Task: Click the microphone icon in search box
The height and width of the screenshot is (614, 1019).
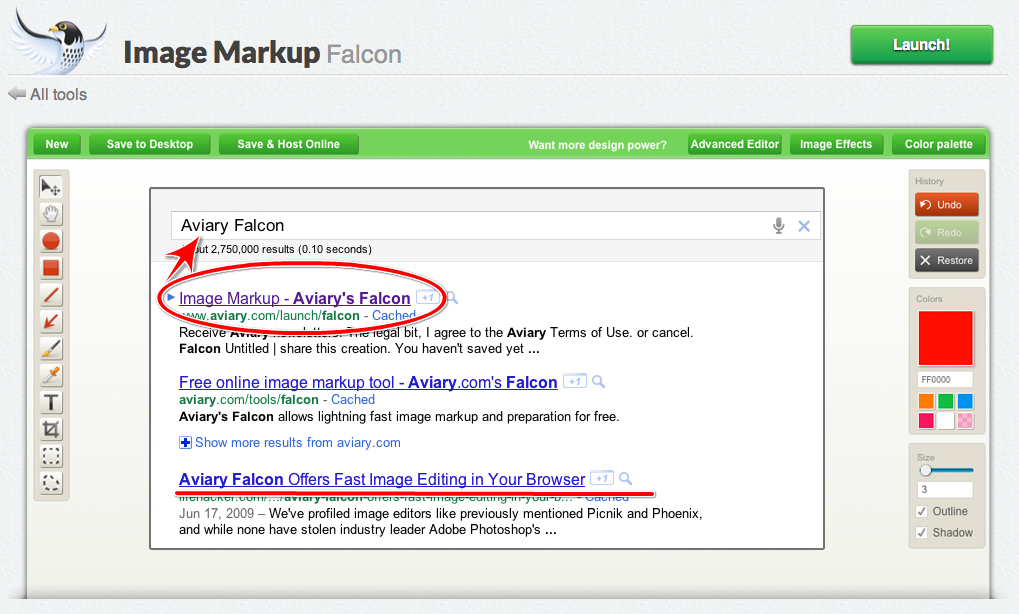Action: coord(779,225)
